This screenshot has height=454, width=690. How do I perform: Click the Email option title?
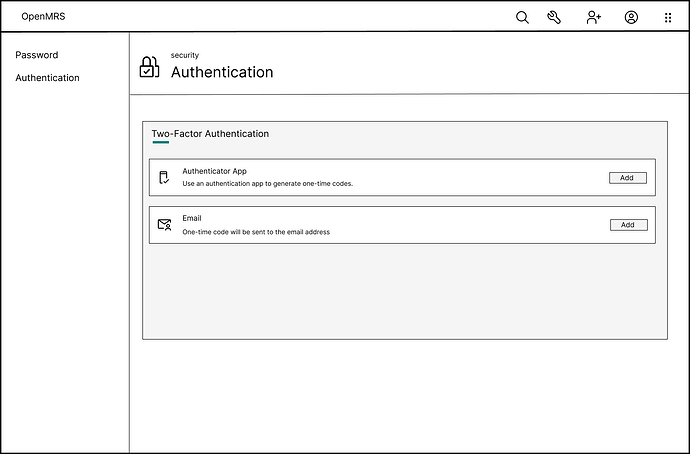click(192, 218)
